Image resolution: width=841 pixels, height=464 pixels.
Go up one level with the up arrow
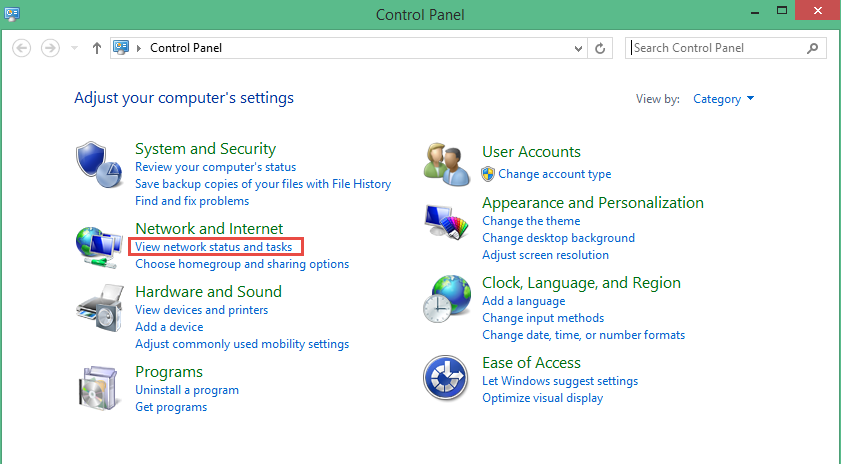point(97,48)
